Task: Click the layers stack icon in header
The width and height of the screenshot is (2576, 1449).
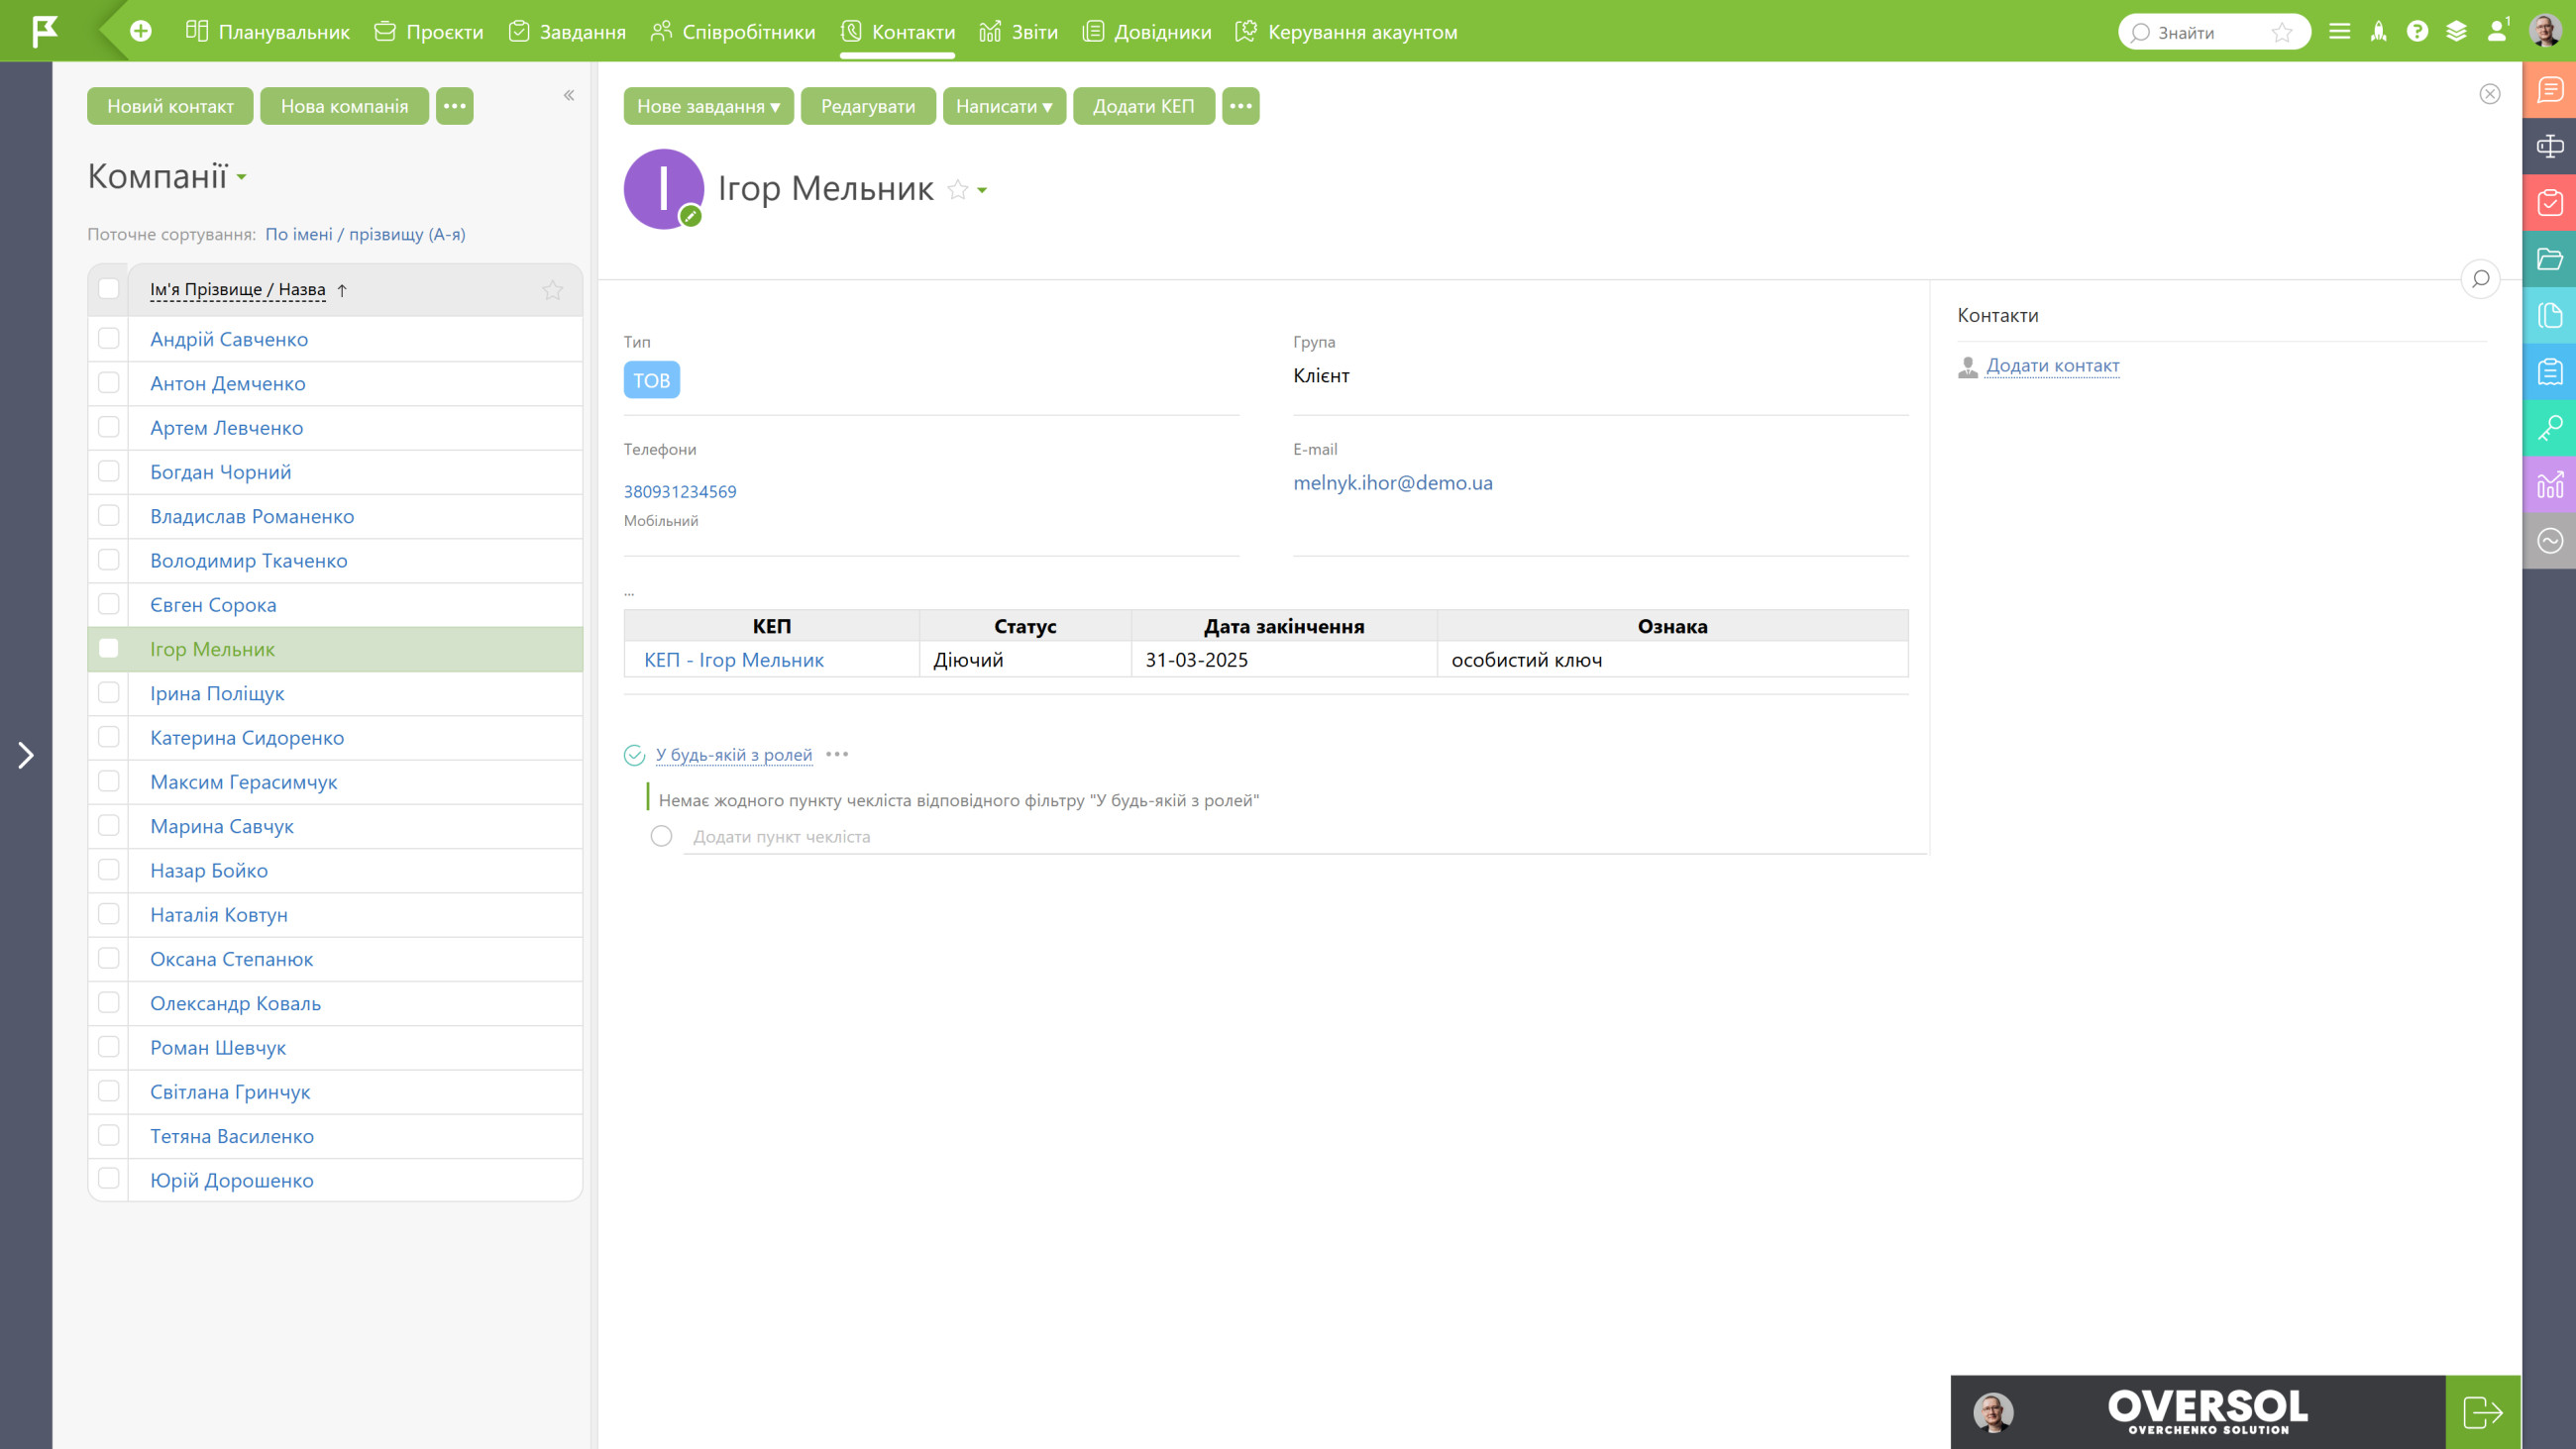Action: [2456, 32]
